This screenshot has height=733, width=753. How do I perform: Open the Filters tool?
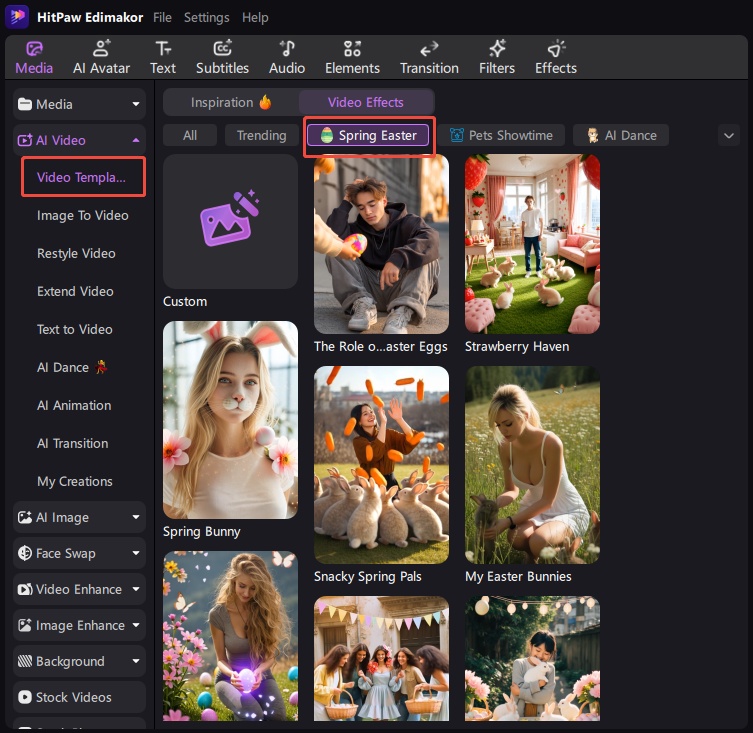497,57
